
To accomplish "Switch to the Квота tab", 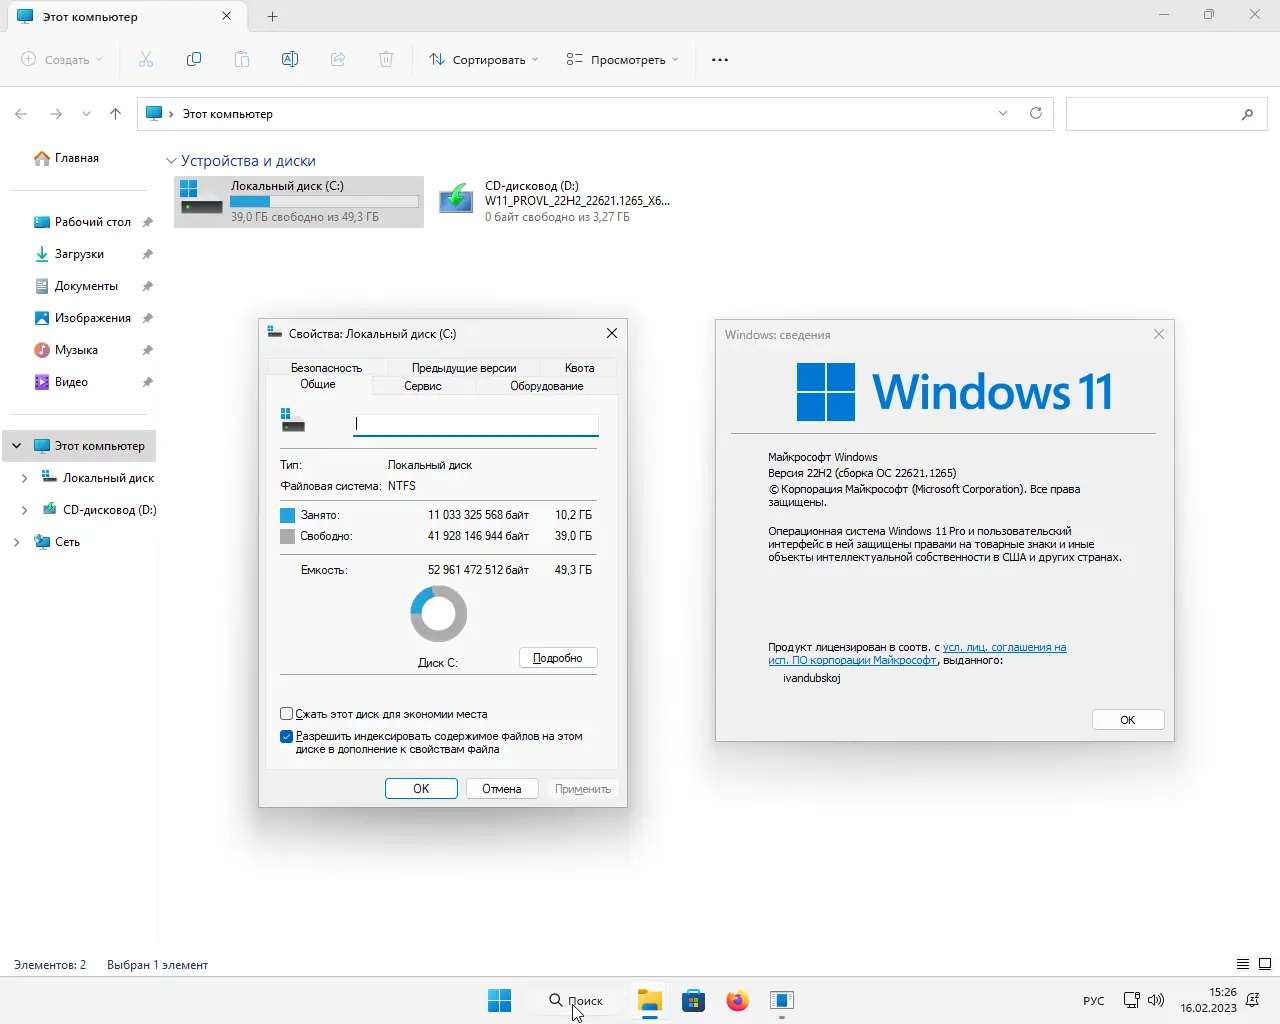I will (x=579, y=368).
